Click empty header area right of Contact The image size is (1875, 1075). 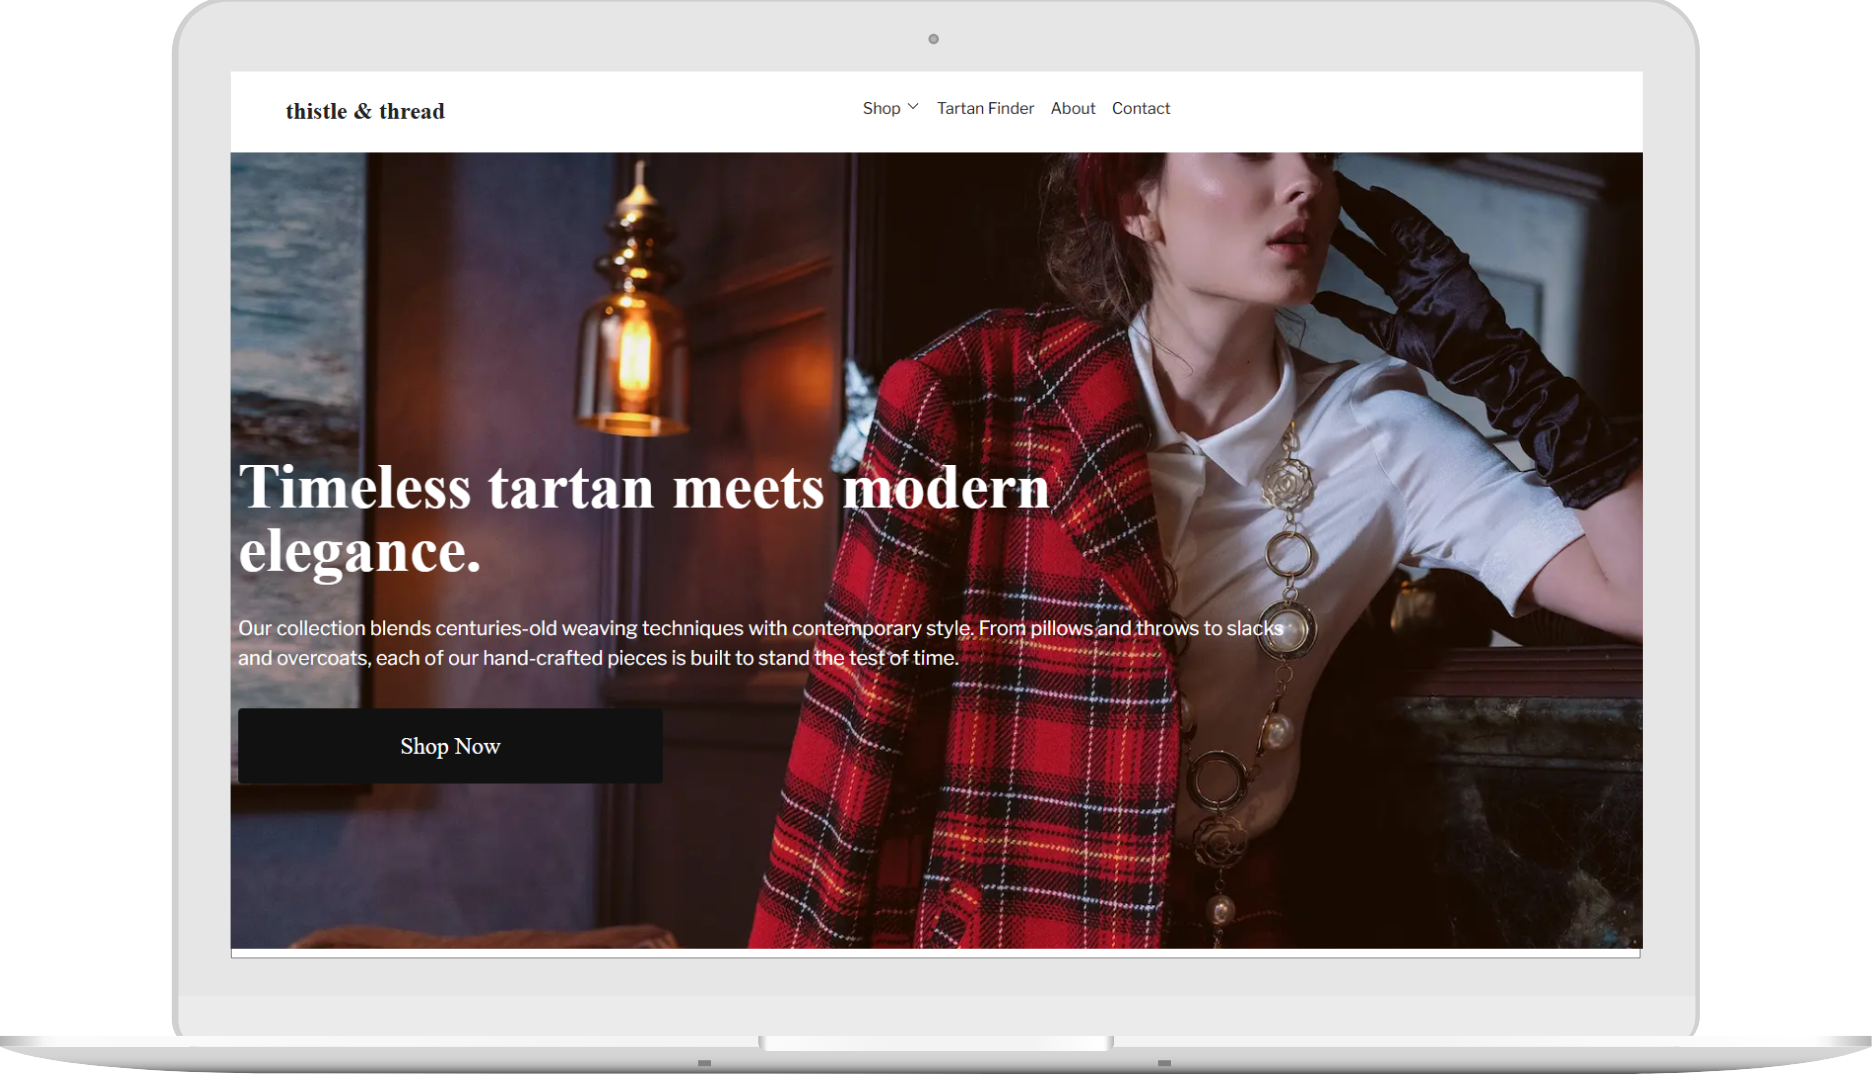pos(1400,110)
